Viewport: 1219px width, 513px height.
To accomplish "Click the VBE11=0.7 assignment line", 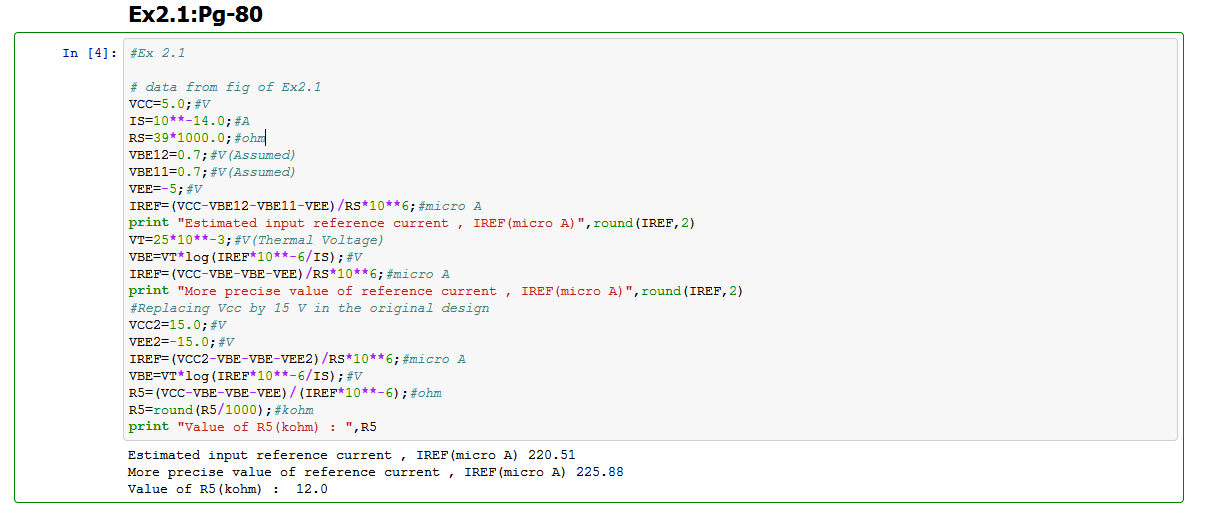I will pos(212,172).
